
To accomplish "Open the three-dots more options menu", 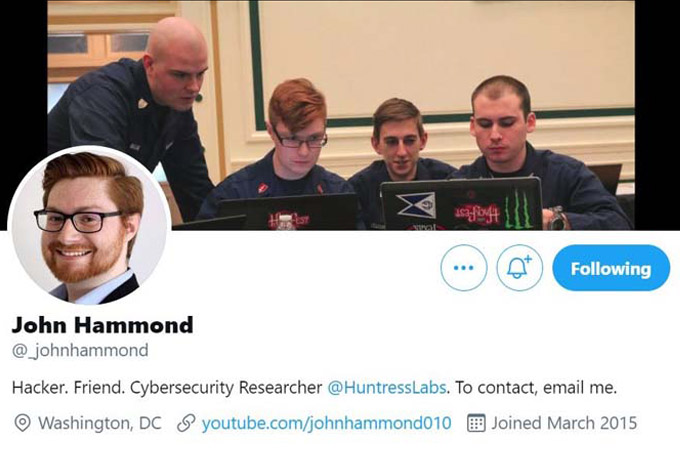I will click(x=464, y=267).
